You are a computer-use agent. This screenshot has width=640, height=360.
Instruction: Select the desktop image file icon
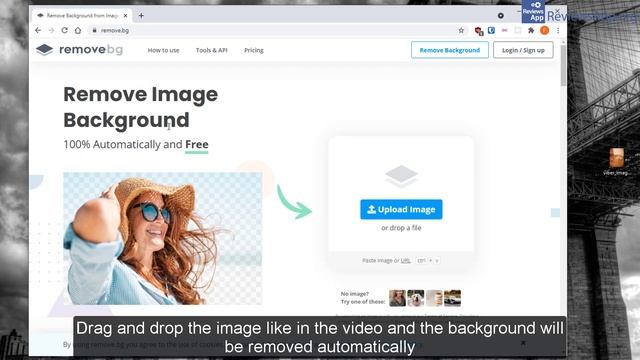tap(616, 162)
